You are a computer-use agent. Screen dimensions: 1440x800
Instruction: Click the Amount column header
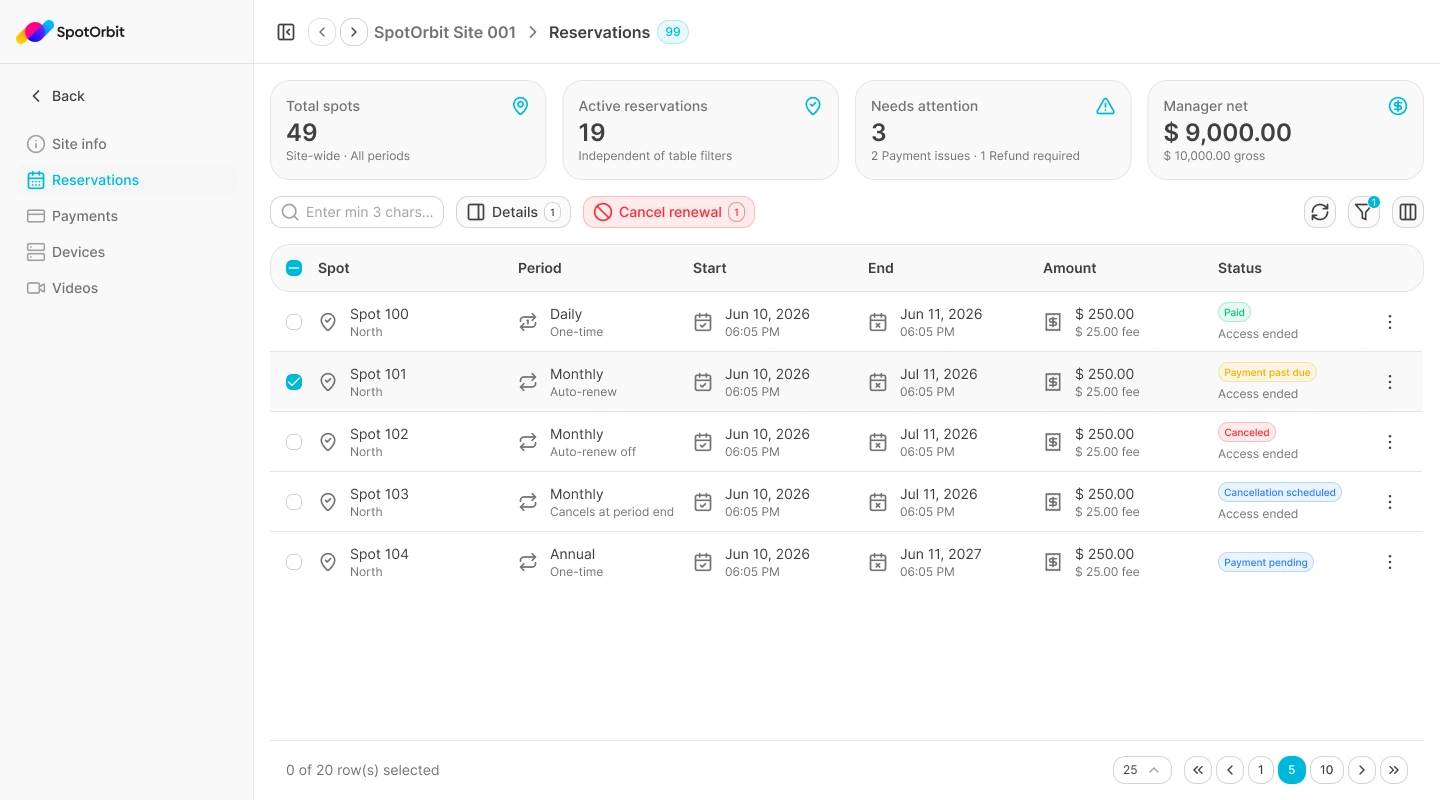[x=1070, y=268]
